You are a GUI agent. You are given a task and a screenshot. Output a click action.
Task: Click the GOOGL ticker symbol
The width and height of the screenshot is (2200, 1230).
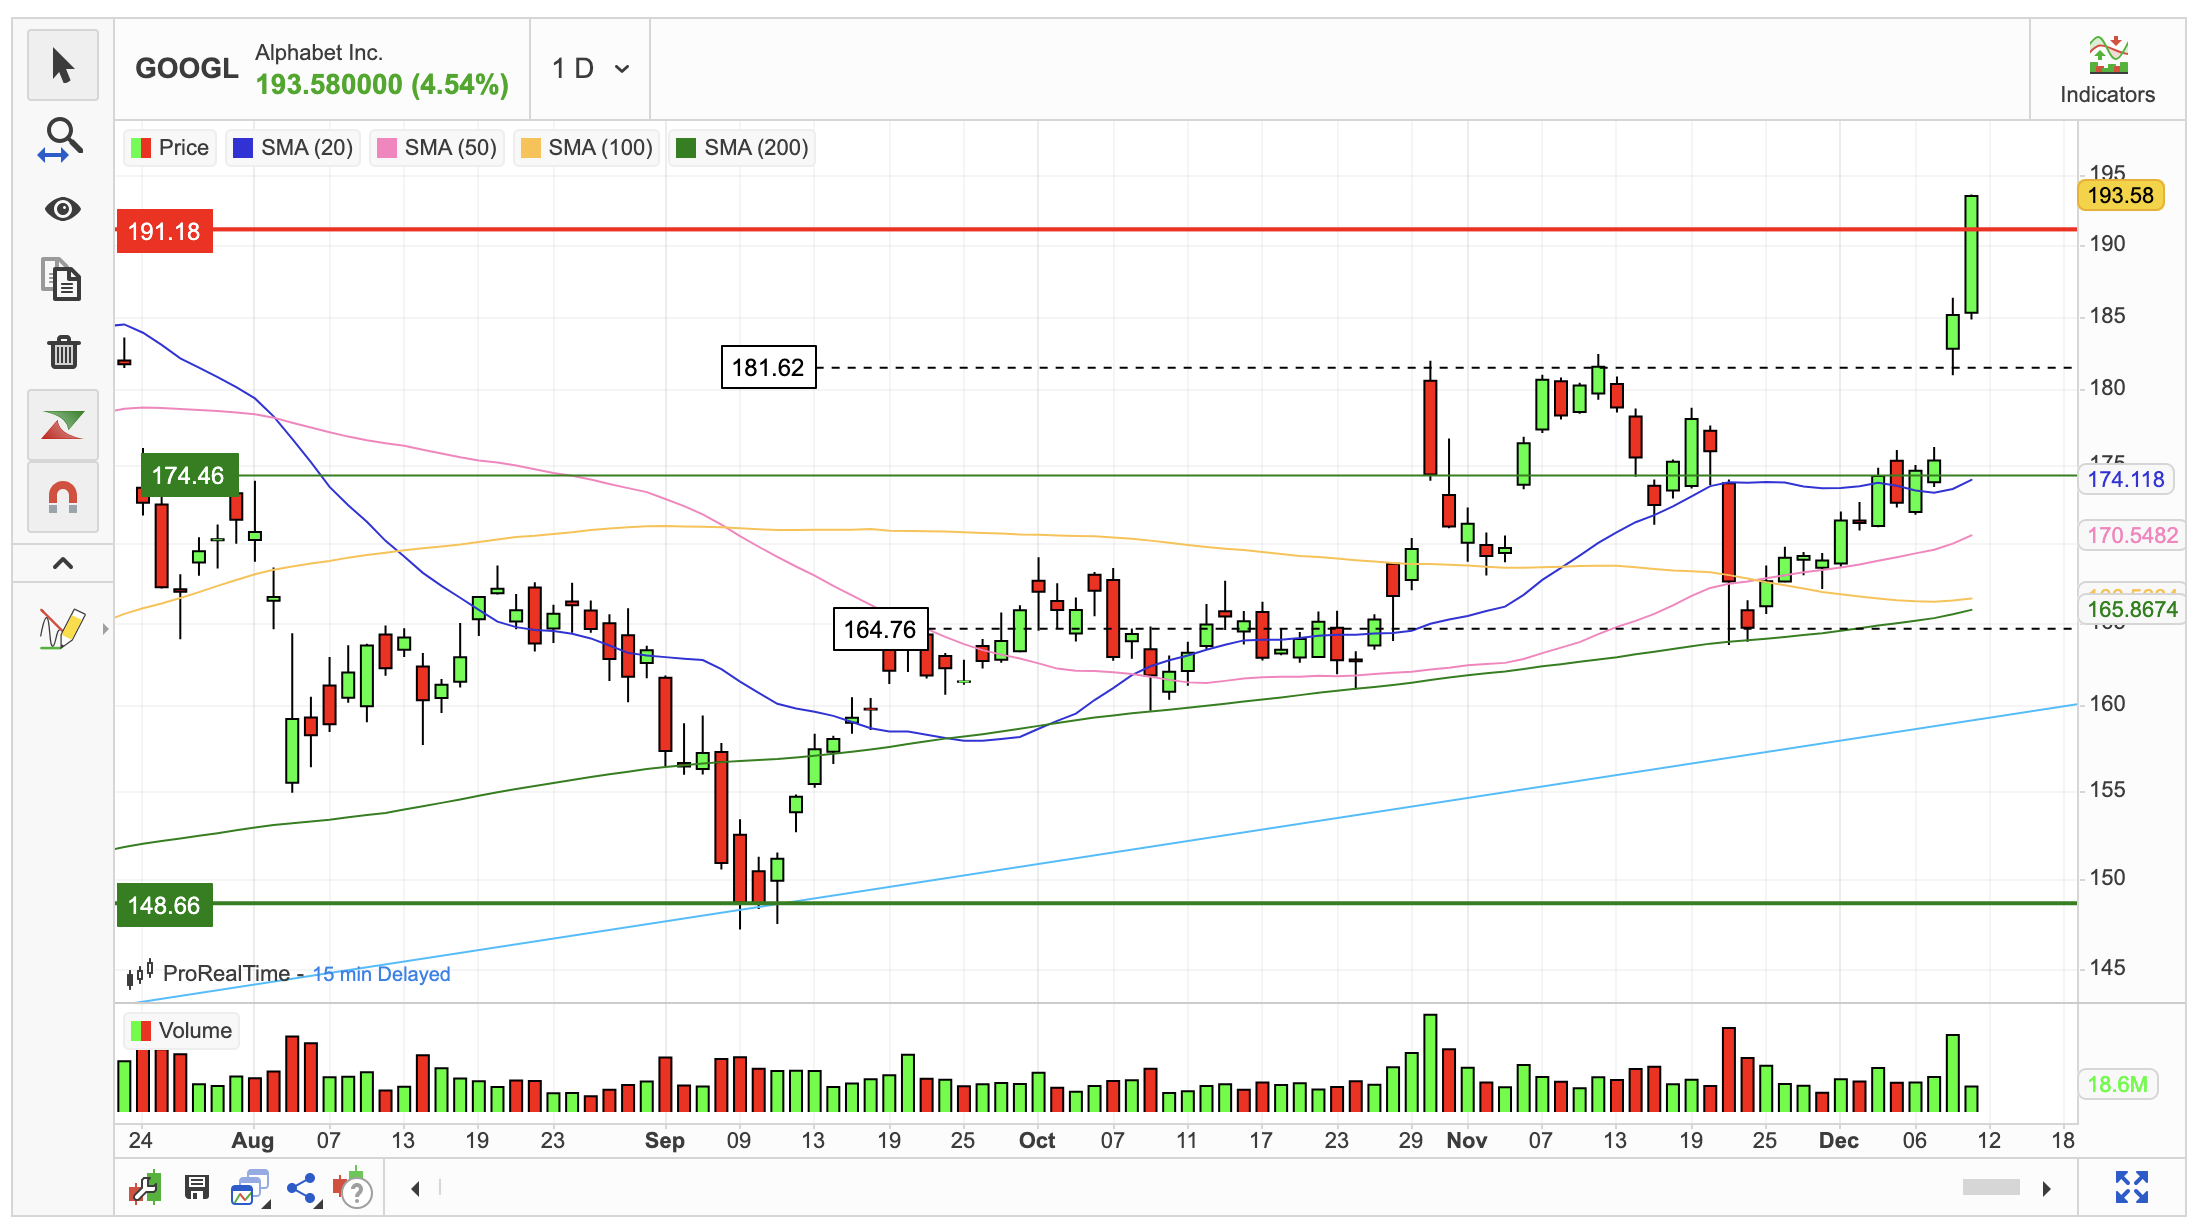[x=187, y=68]
